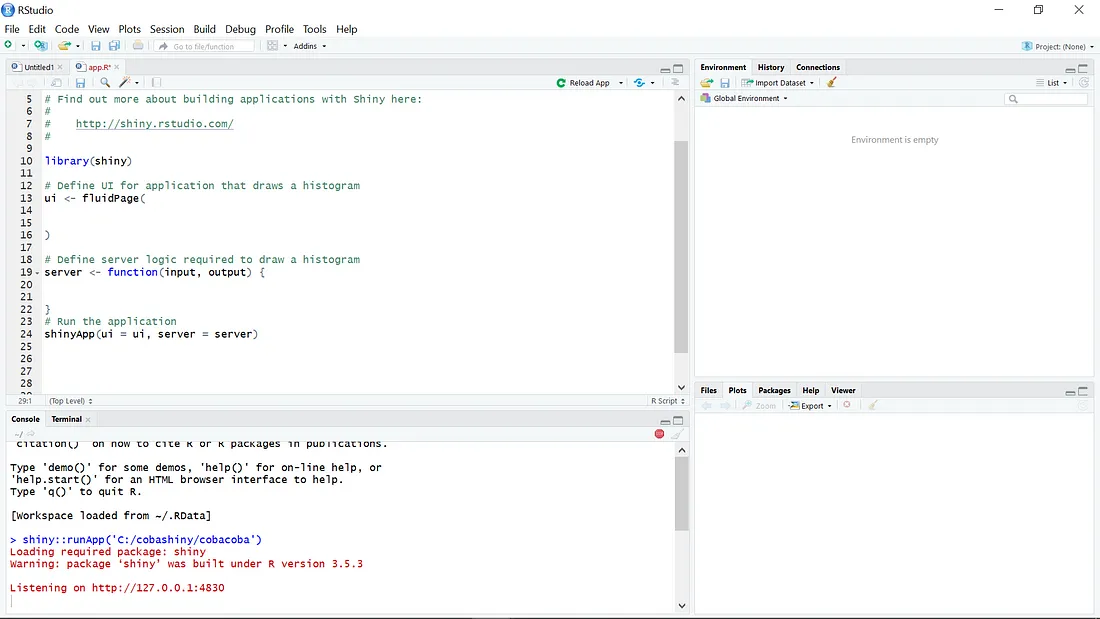Click the red stop button in console
Viewport: 1100px width, 619px height.
click(659, 434)
